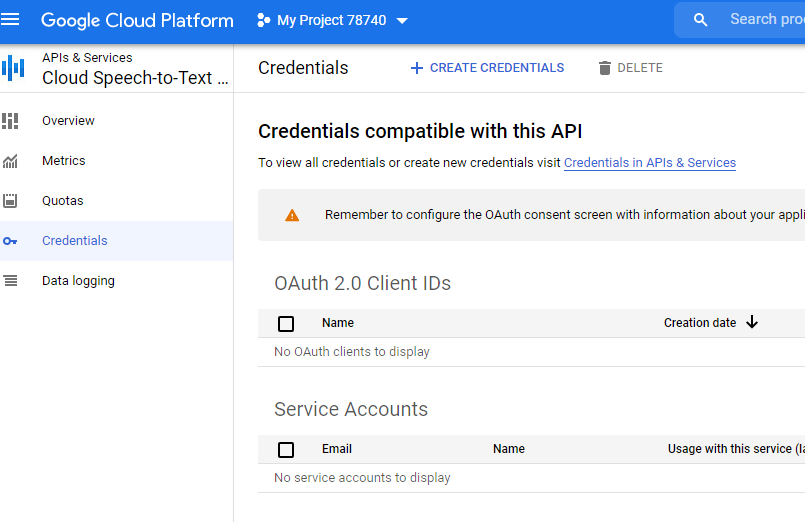Screen dimensions: 805x522
Task: Click CREATE CREDENTIALS button
Action: [487, 68]
